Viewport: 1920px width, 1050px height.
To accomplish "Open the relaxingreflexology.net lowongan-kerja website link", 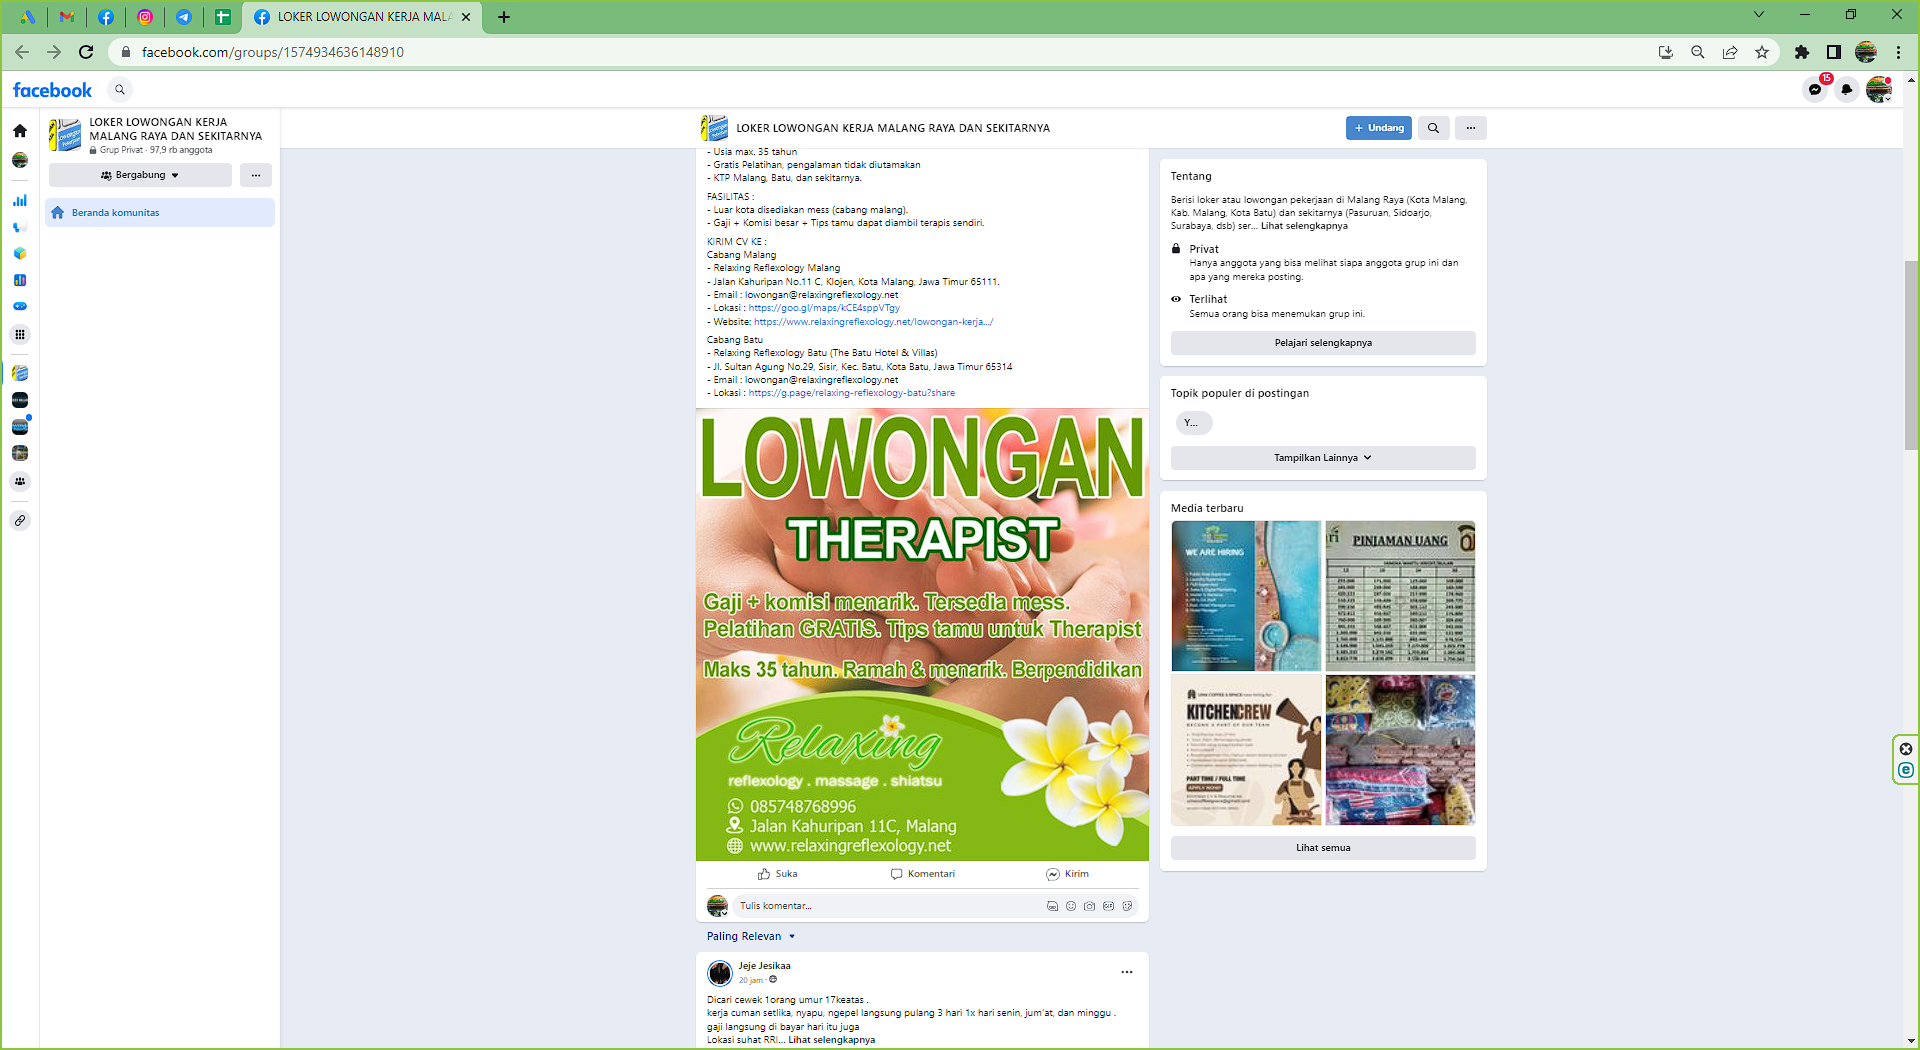I will coord(873,322).
